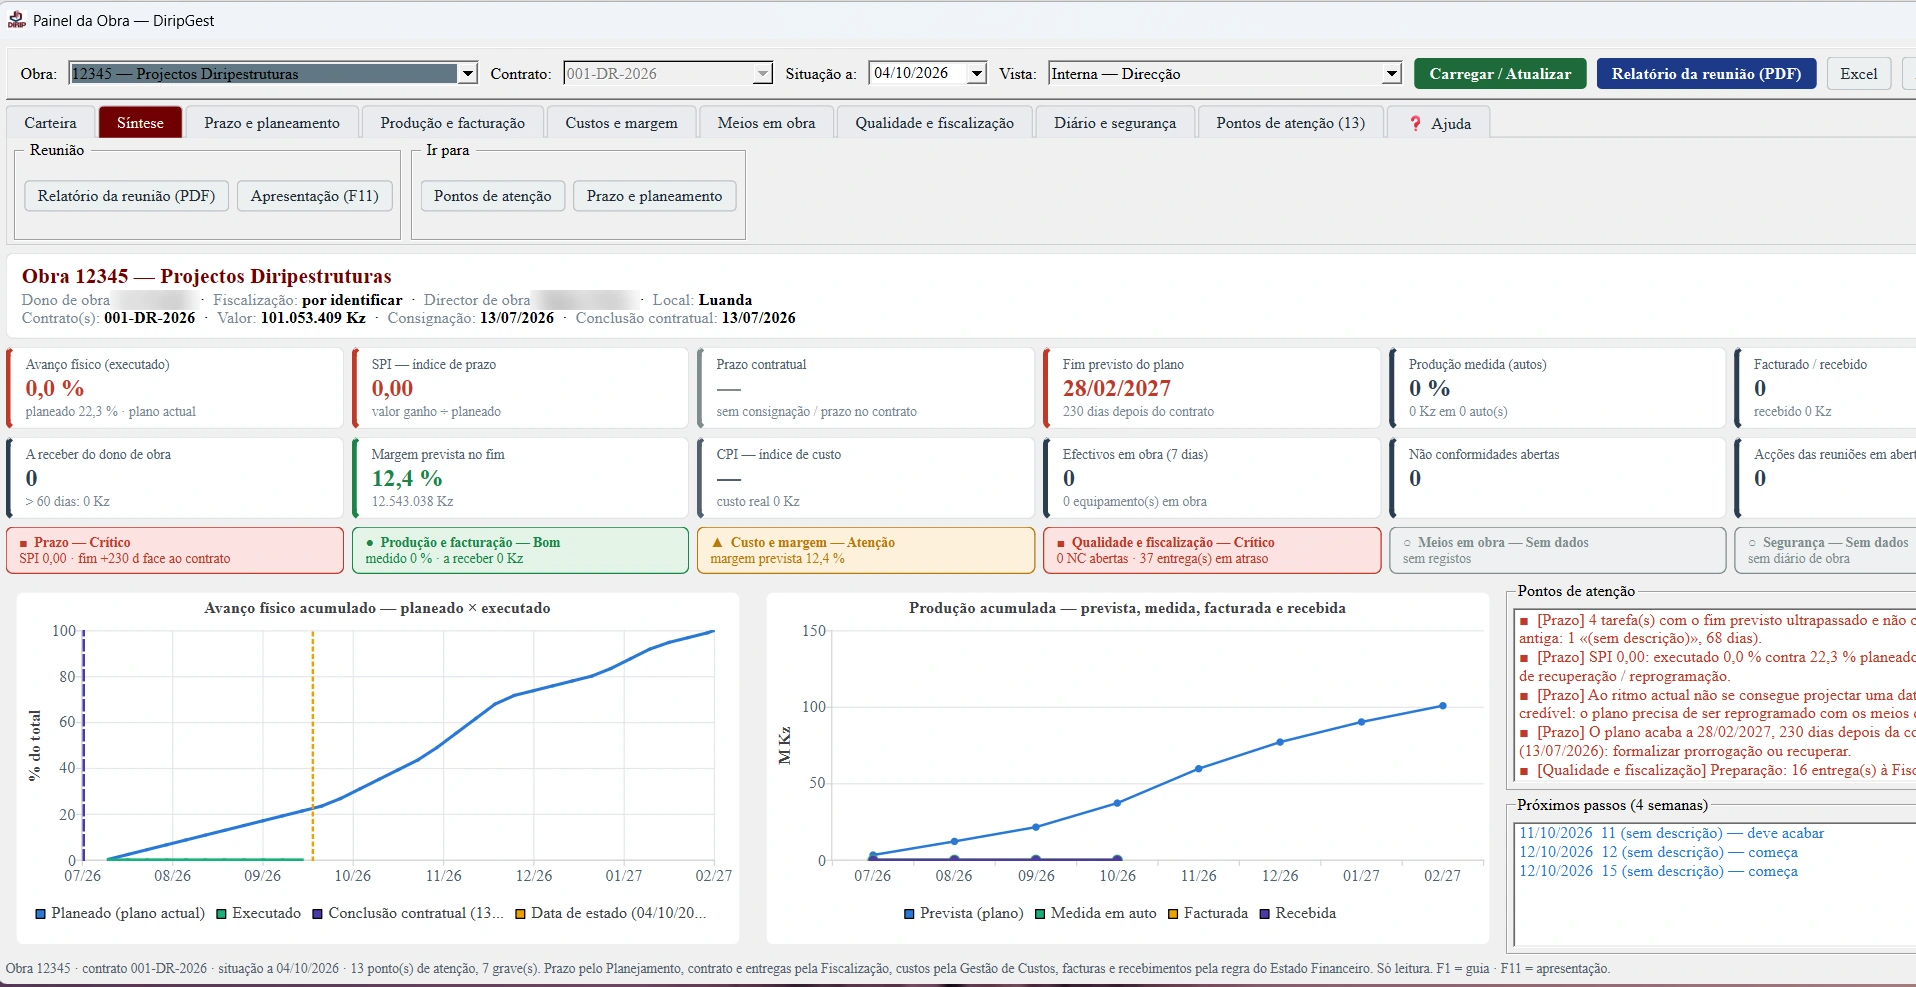Open the Diário e segurança tab
This screenshot has width=1916, height=987.
[1115, 123]
